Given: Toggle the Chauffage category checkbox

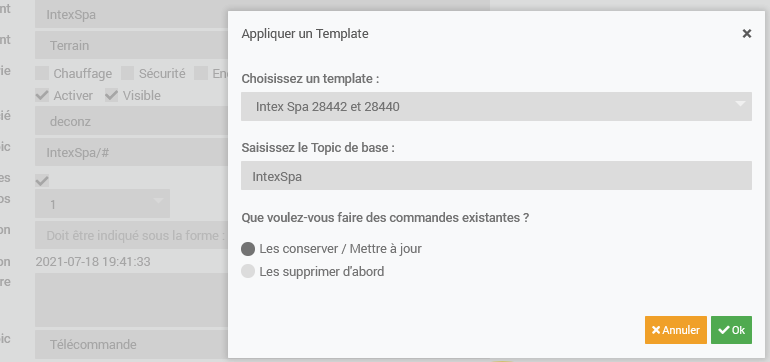Looking at the screenshot, I should point(42,74).
